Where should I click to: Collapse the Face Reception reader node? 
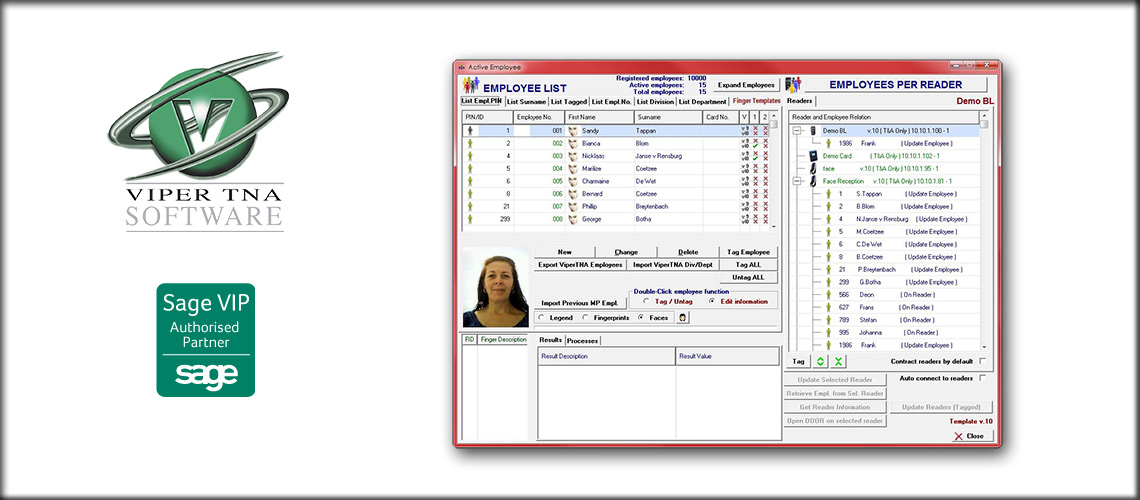pyautogui.click(x=798, y=181)
